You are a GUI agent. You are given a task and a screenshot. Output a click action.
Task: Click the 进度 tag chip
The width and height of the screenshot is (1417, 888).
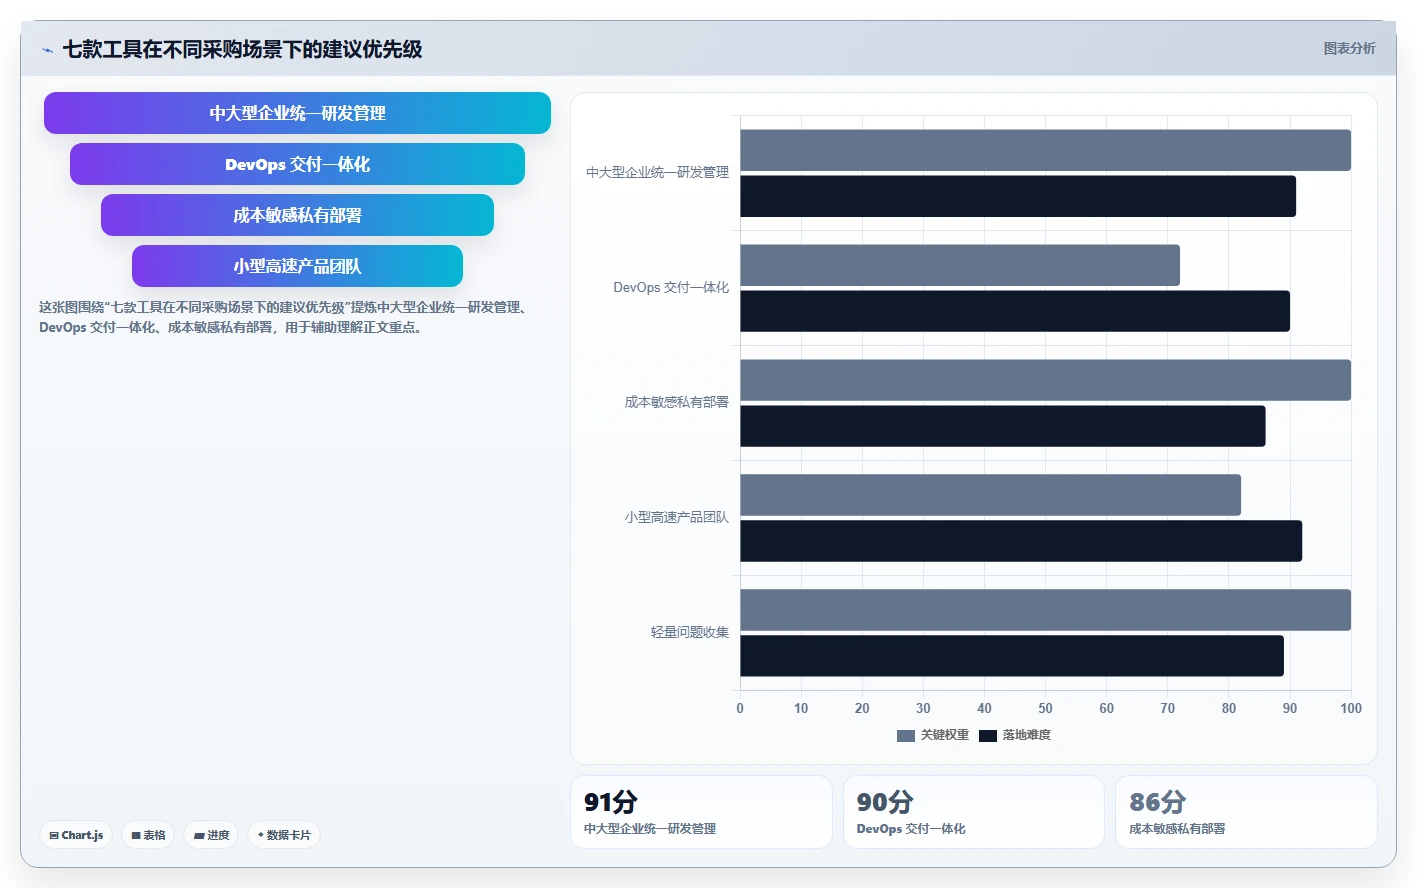[211, 835]
